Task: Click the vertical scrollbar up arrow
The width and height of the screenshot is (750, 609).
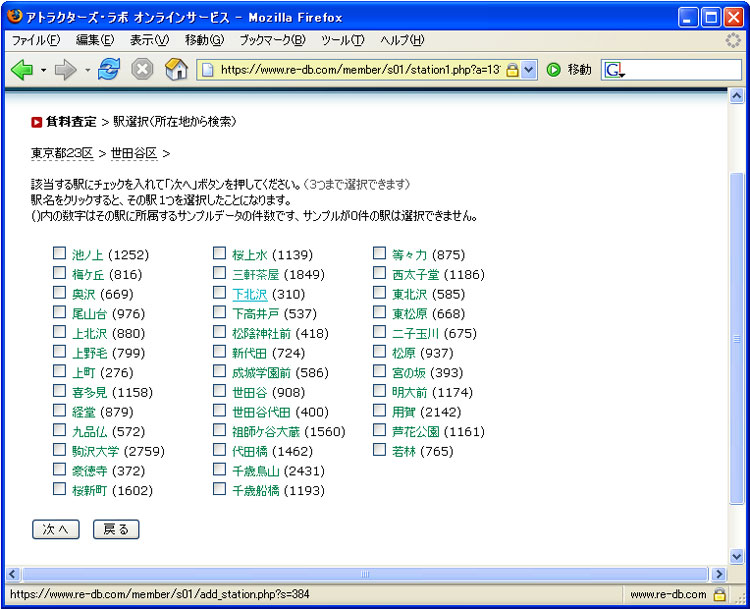Action: pyautogui.click(x=737, y=96)
